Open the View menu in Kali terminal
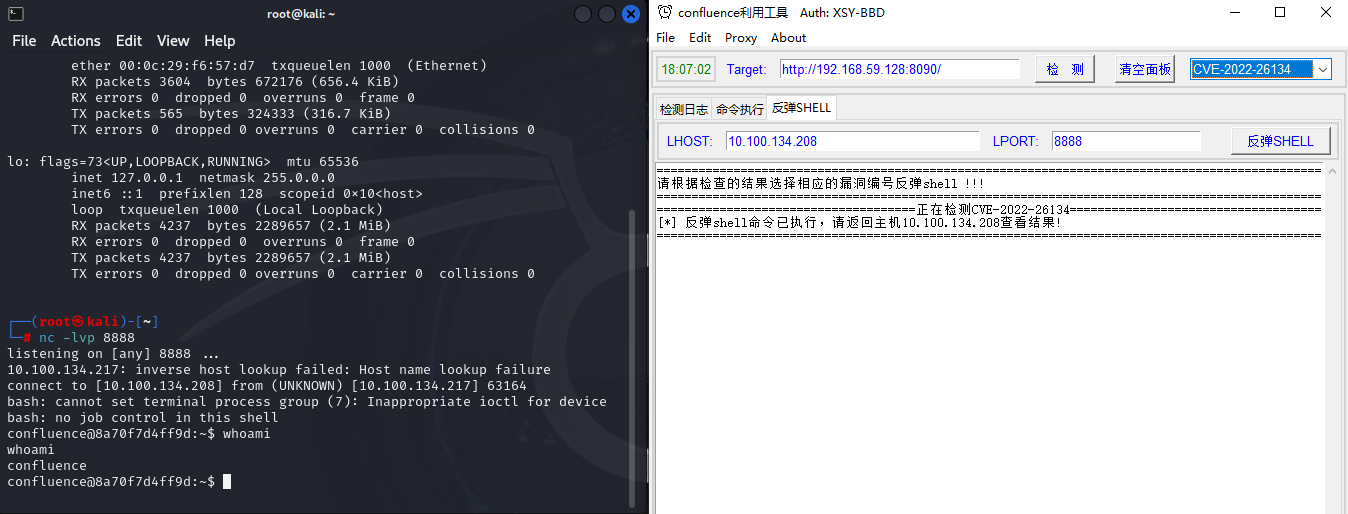Viewport: 1348px width, 514px height. click(173, 41)
